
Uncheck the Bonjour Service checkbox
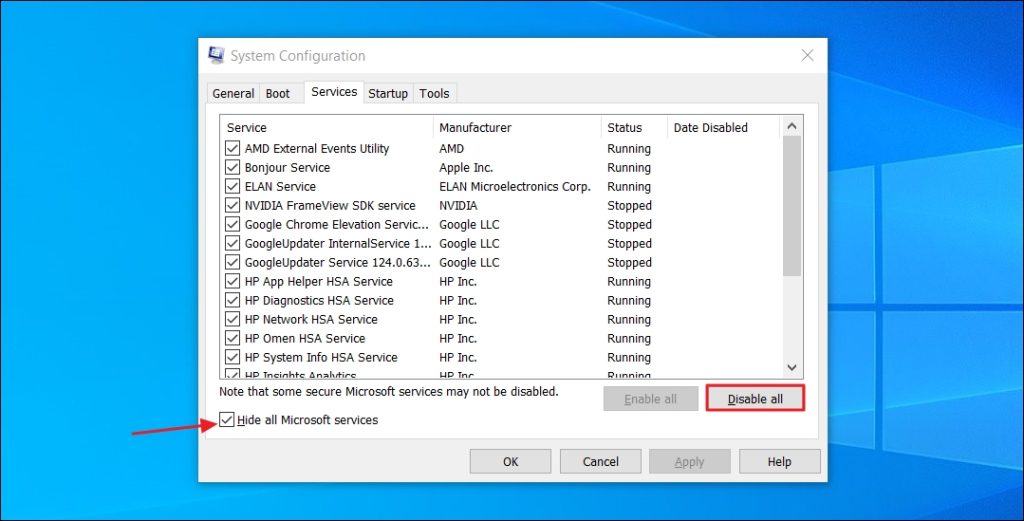(x=233, y=168)
